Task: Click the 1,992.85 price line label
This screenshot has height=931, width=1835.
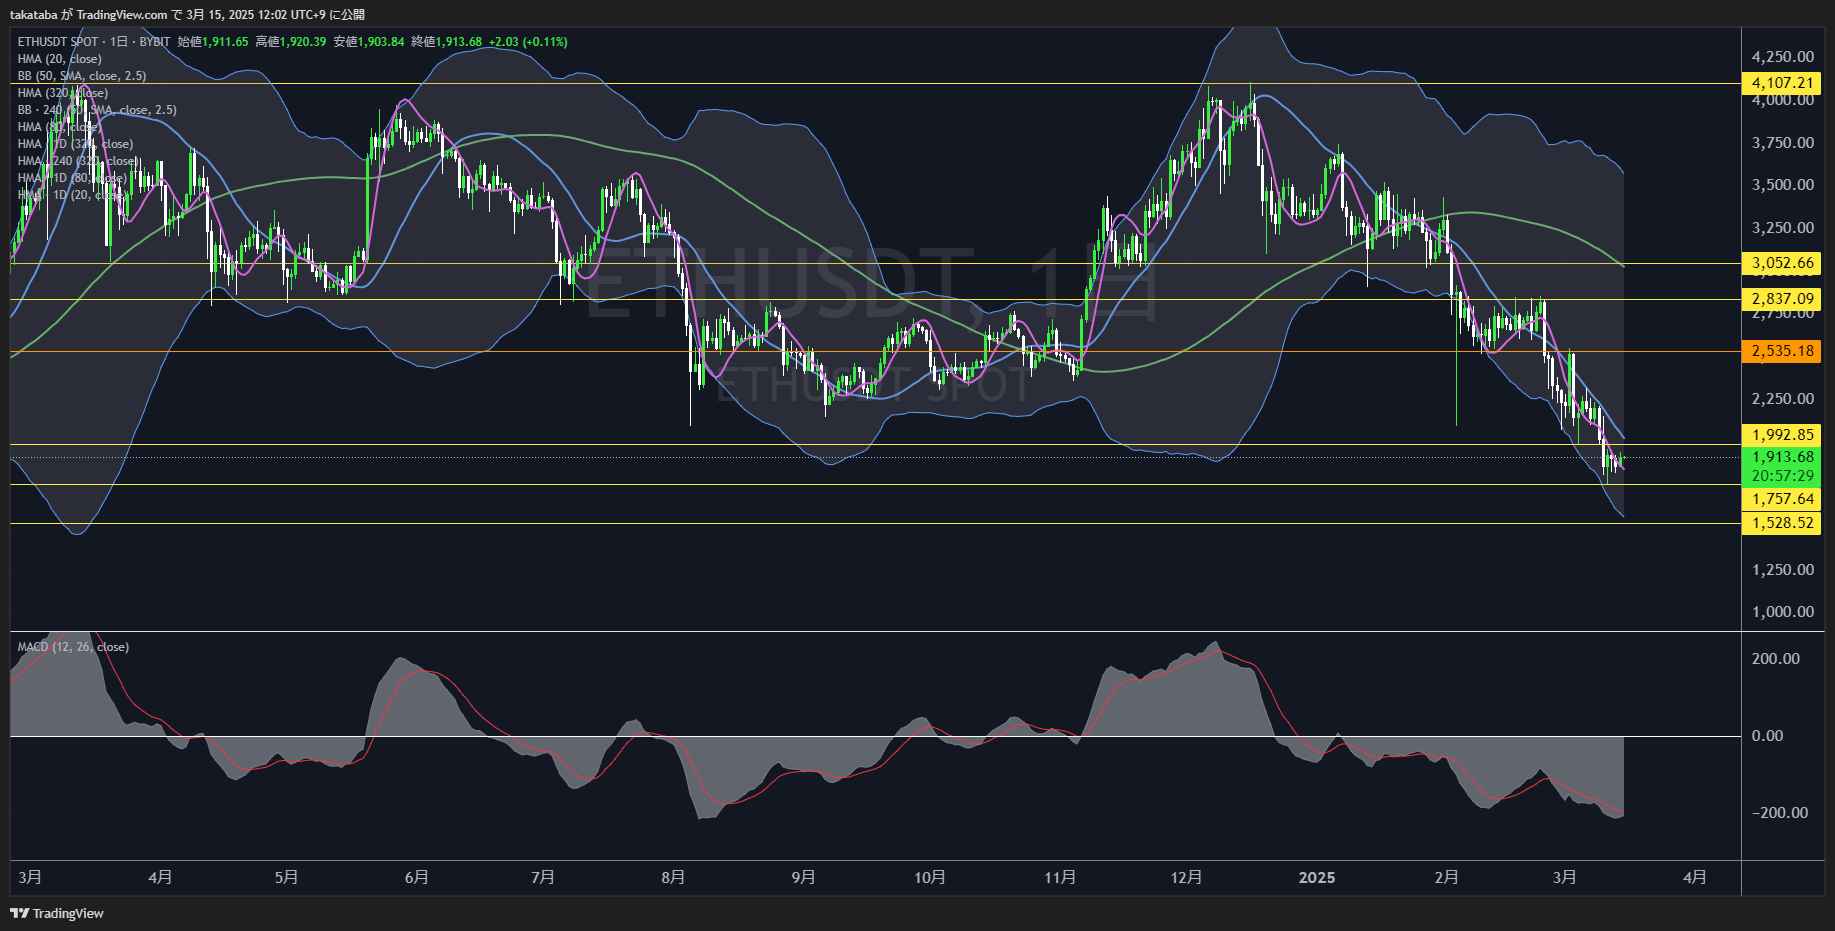Action: 1781,435
